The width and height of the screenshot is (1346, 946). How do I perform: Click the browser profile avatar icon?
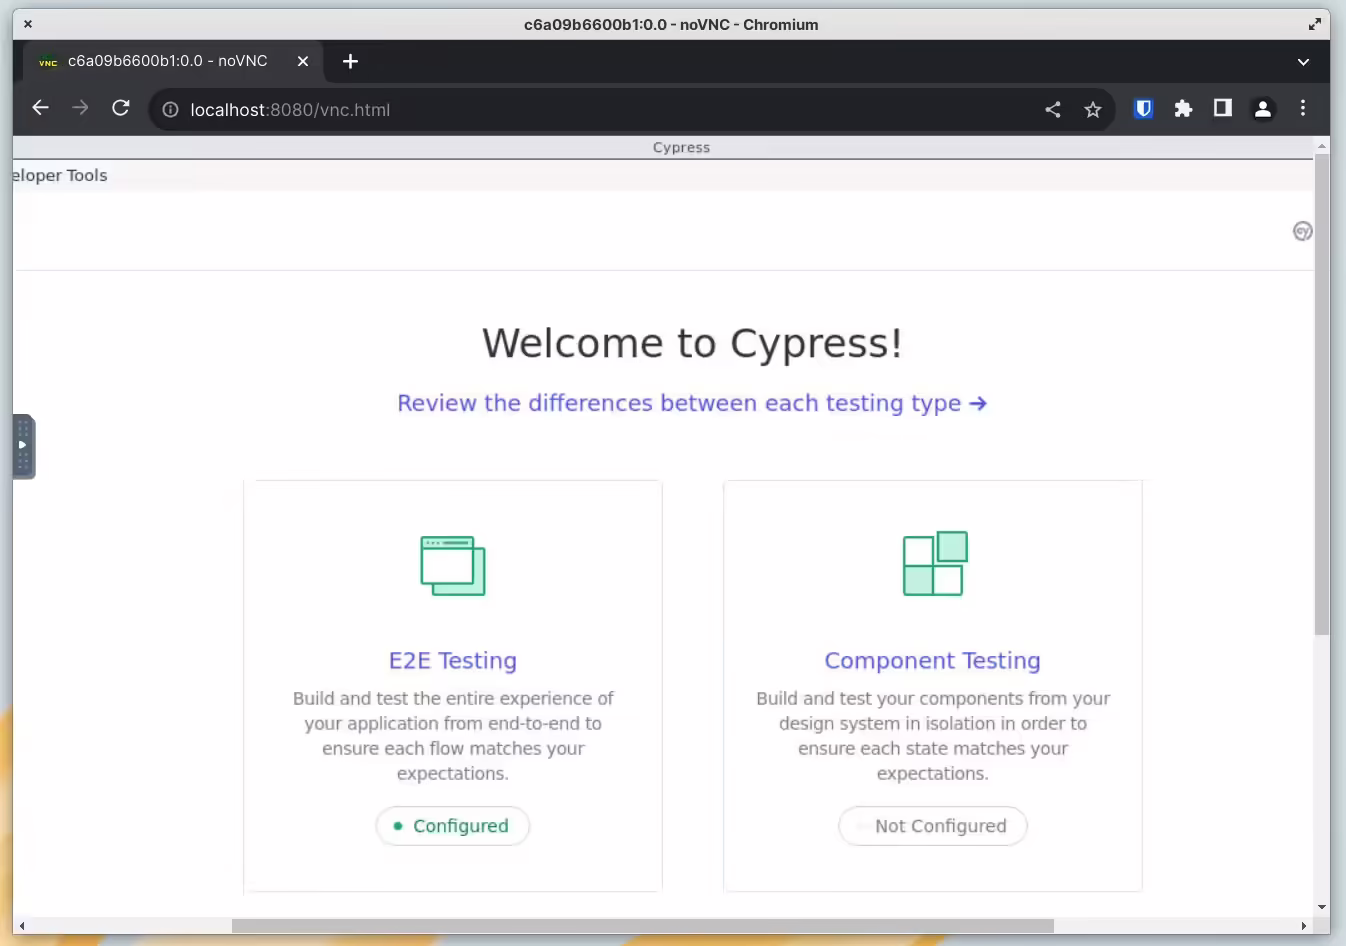click(x=1262, y=109)
